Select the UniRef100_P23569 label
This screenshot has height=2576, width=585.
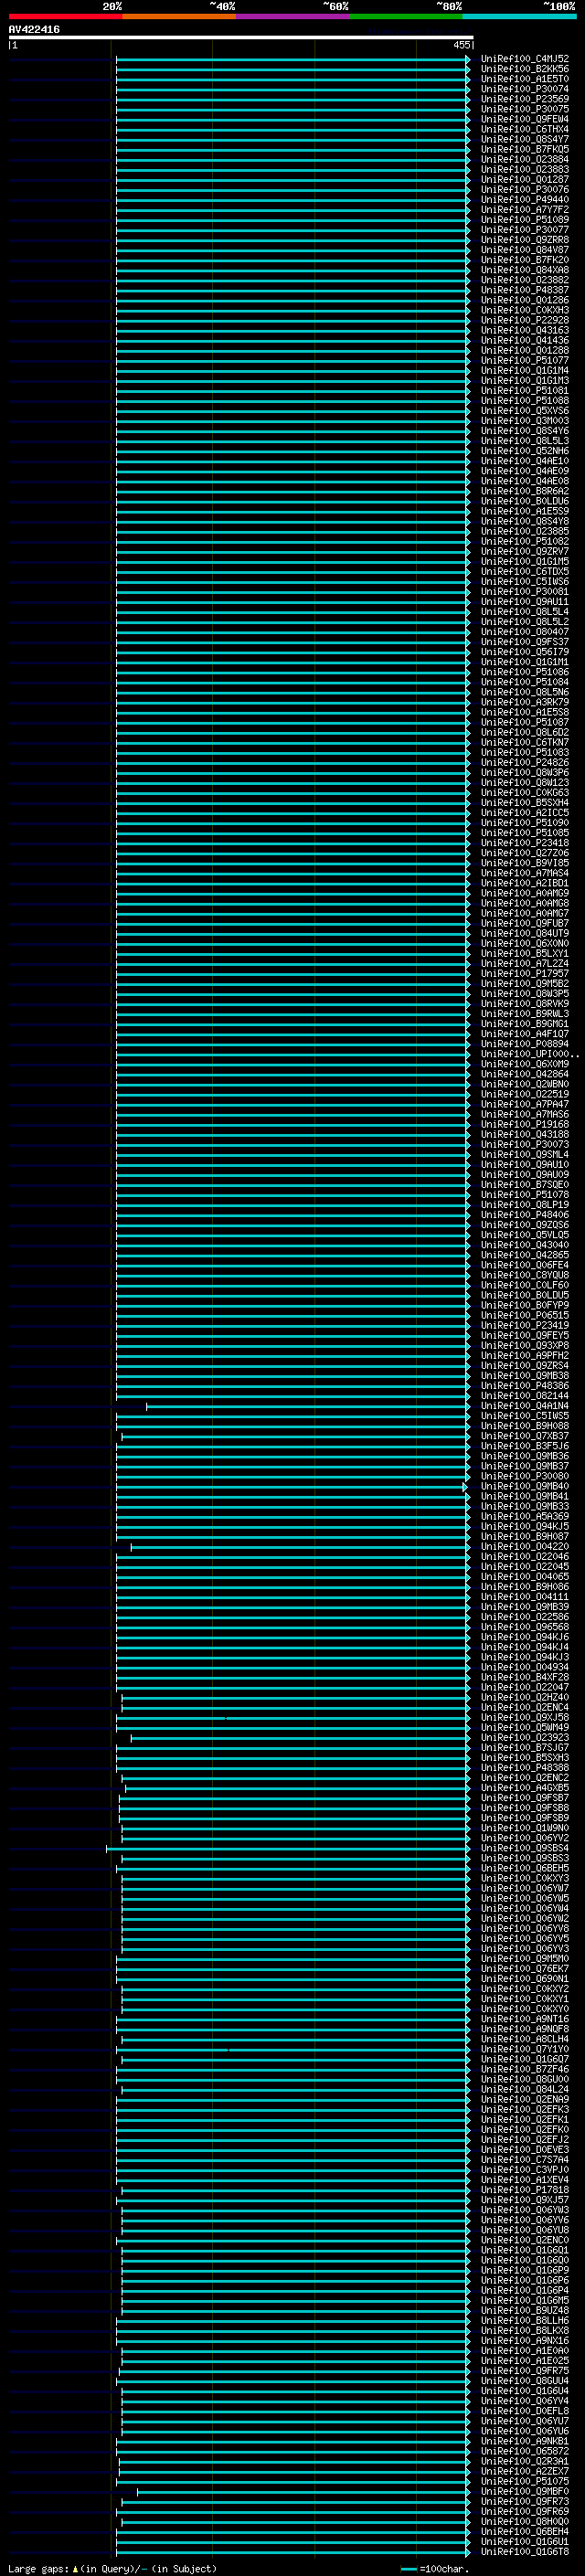click(x=525, y=99)
